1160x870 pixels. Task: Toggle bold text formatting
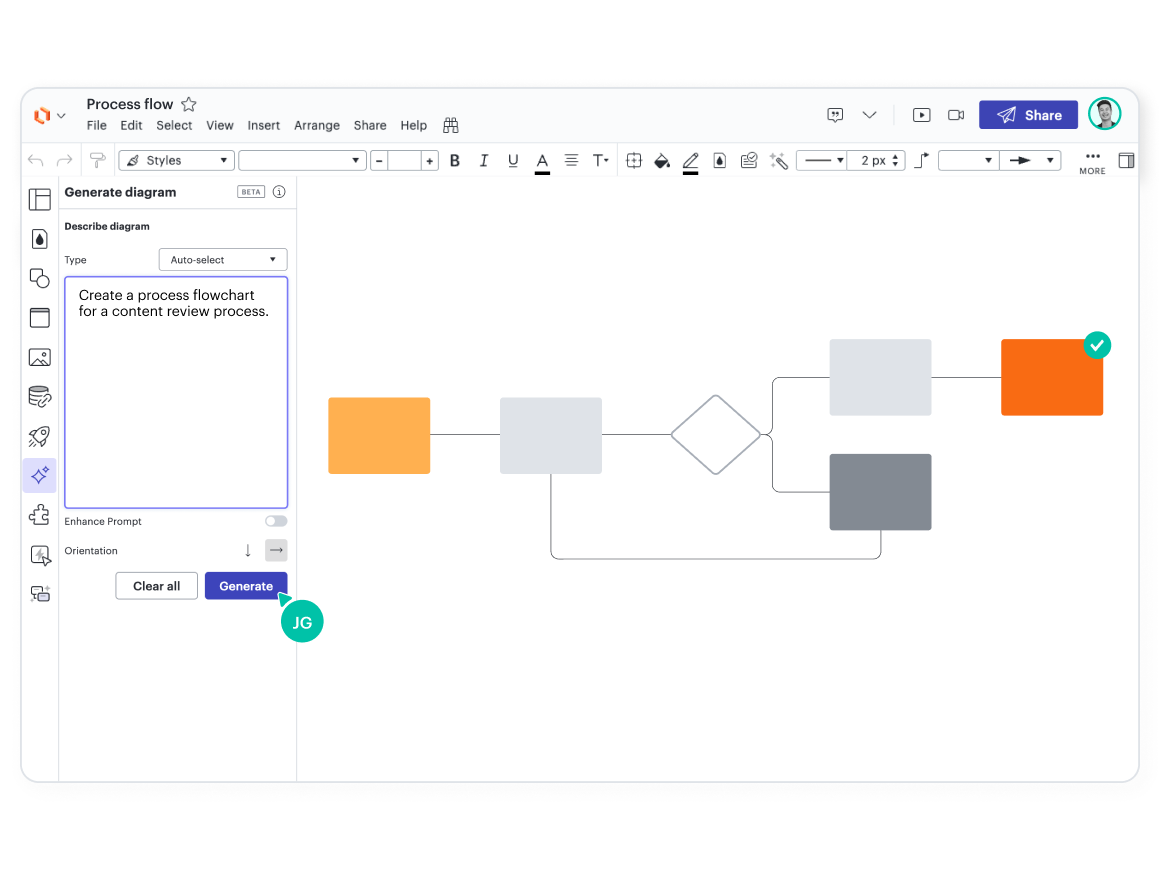pos(454,160)
